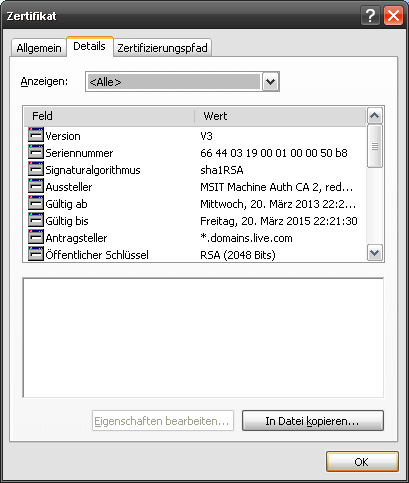This screenshot has height=483, width=409.
Task: Click the In Datei kopieren button
Action: click(313, 421)
